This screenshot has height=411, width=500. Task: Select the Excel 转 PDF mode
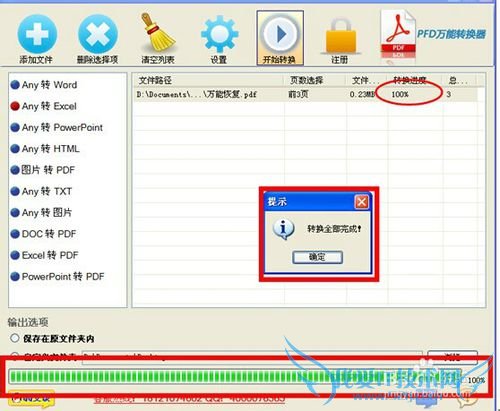pyautogui.click(x=44, y=255)
